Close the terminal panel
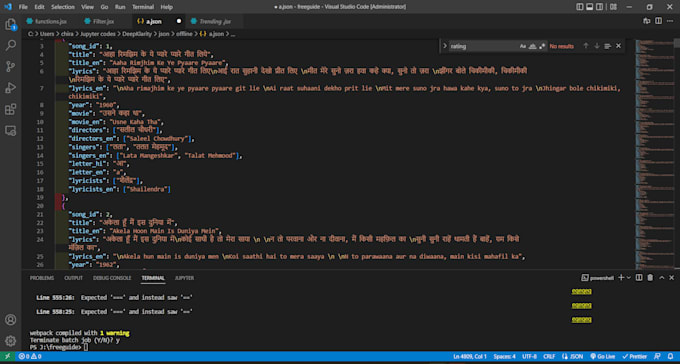680x364 pixels. tap(671, 278)
